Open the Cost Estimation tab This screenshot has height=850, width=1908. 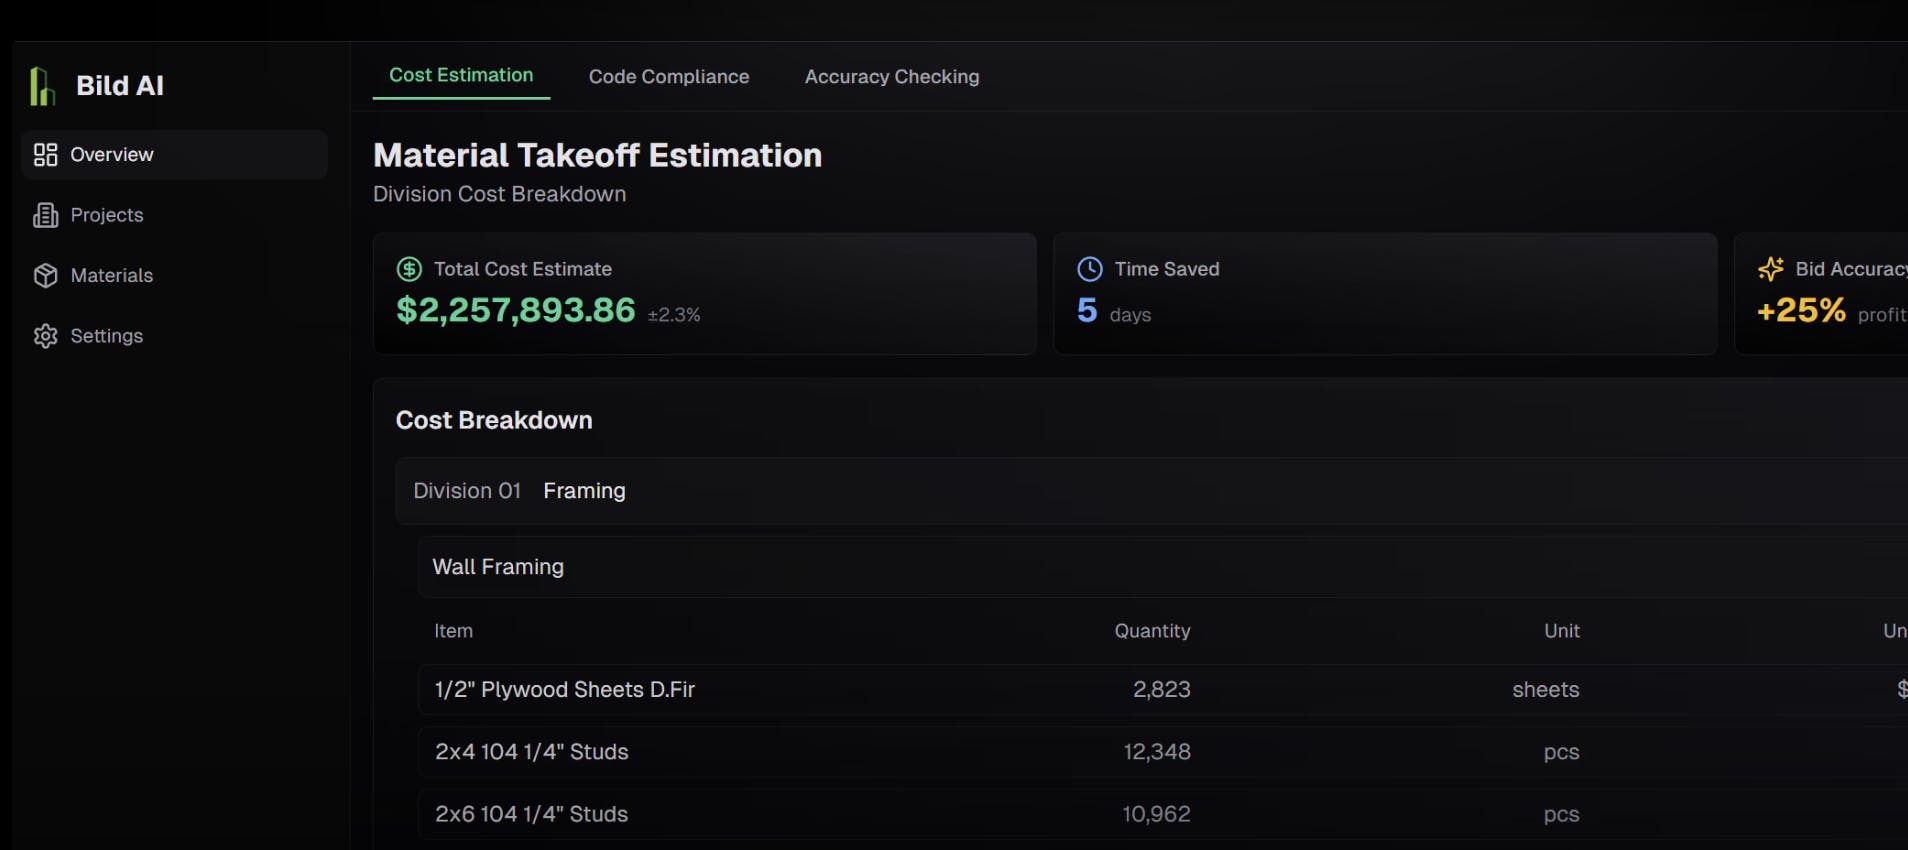(x=461, y=76)
